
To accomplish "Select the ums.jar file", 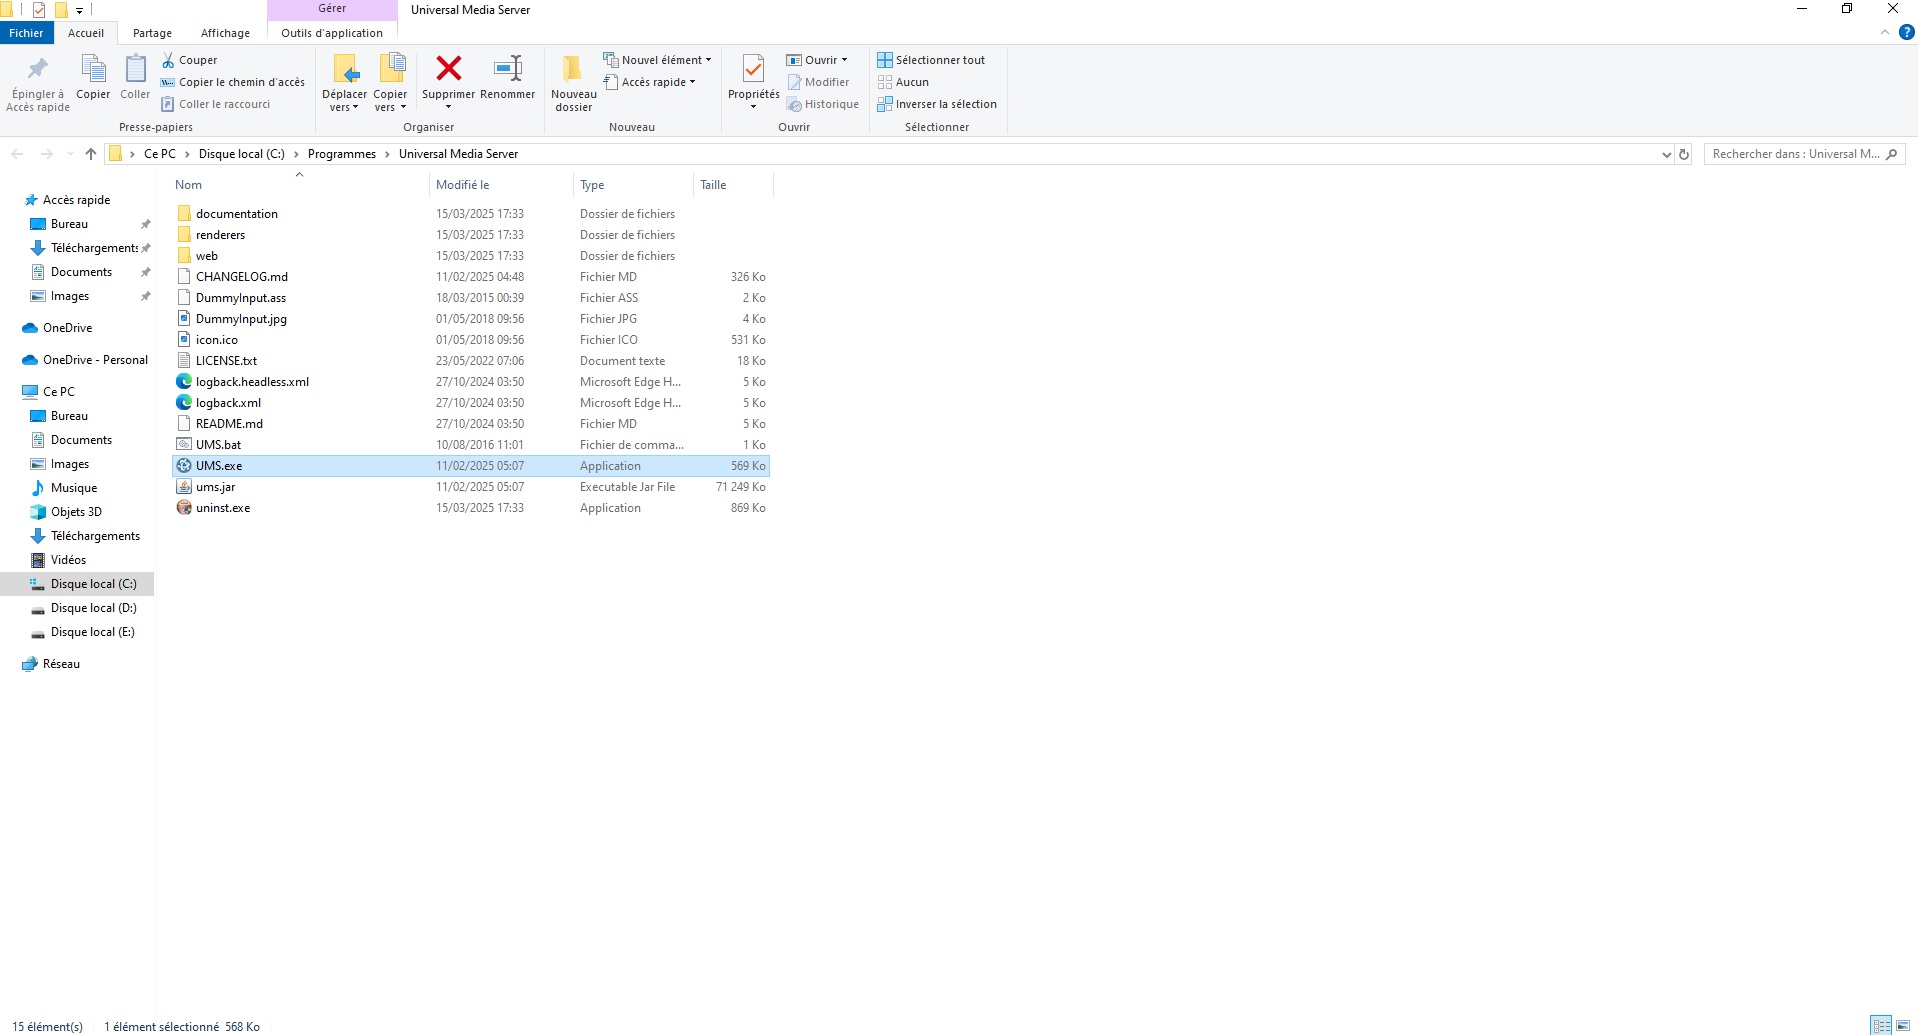I will coord(471,487).
